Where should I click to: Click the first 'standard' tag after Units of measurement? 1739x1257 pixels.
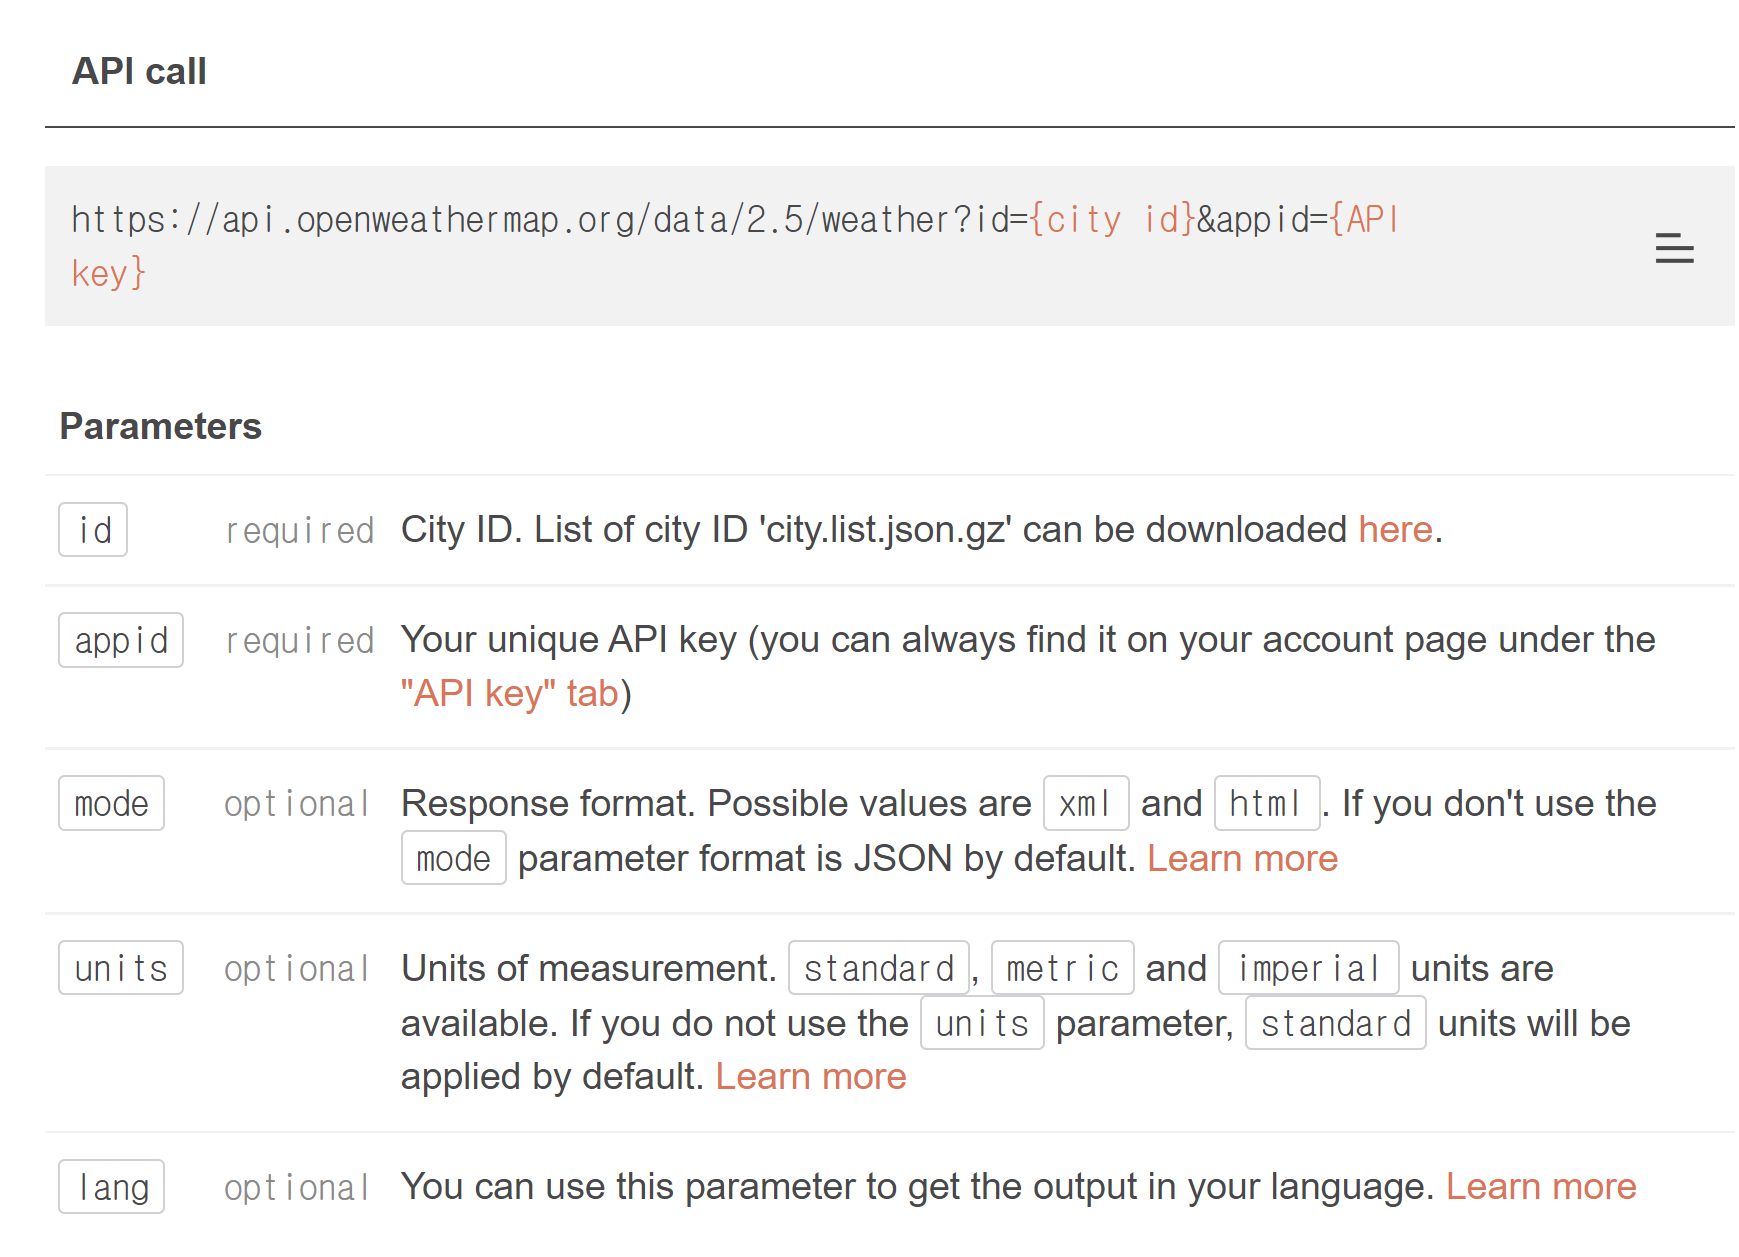[879, 968]
